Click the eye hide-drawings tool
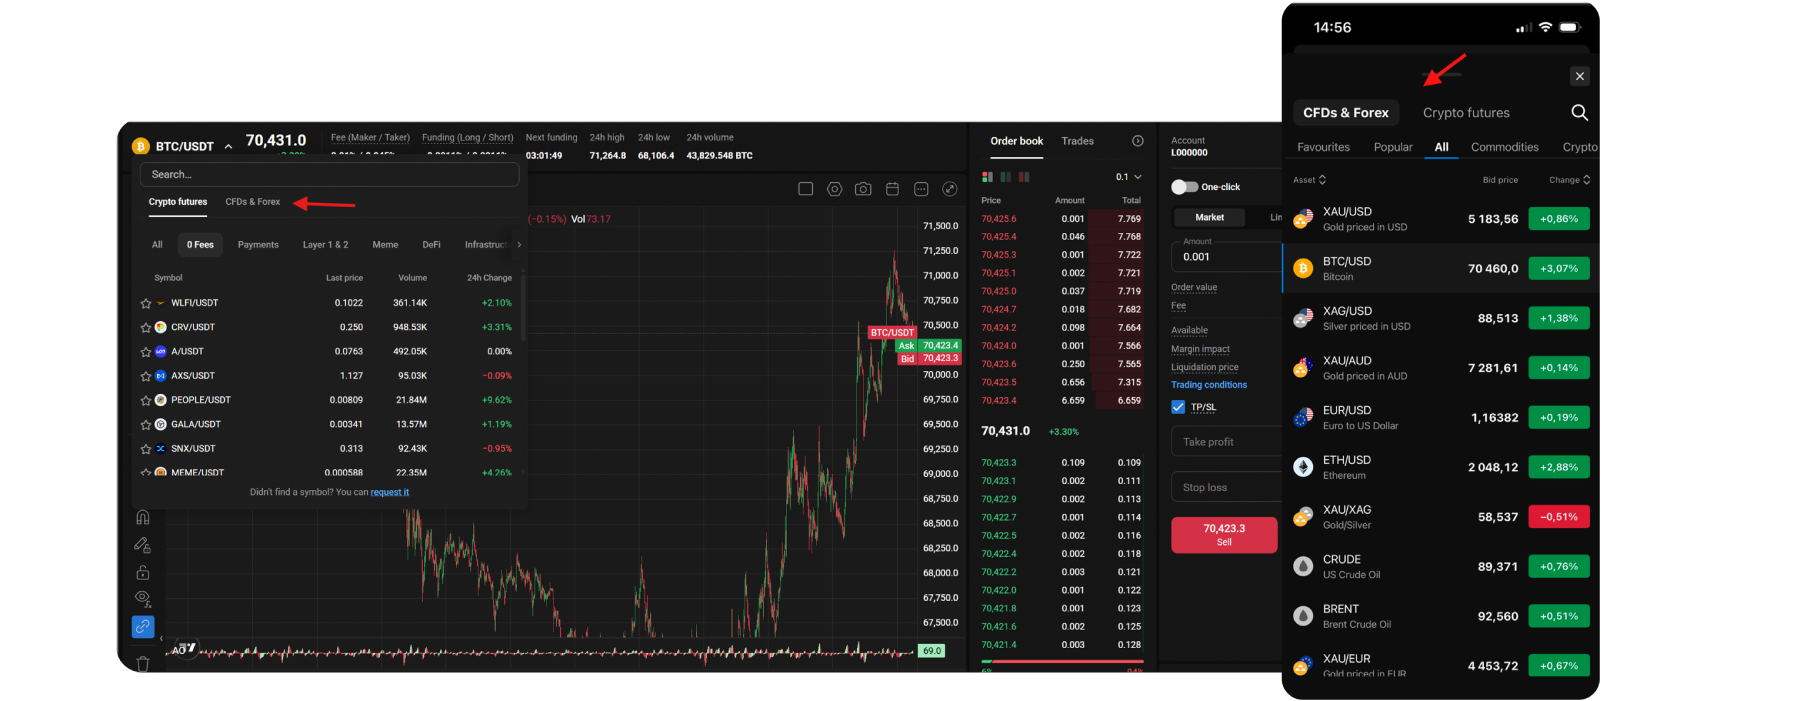 (143, 599)
